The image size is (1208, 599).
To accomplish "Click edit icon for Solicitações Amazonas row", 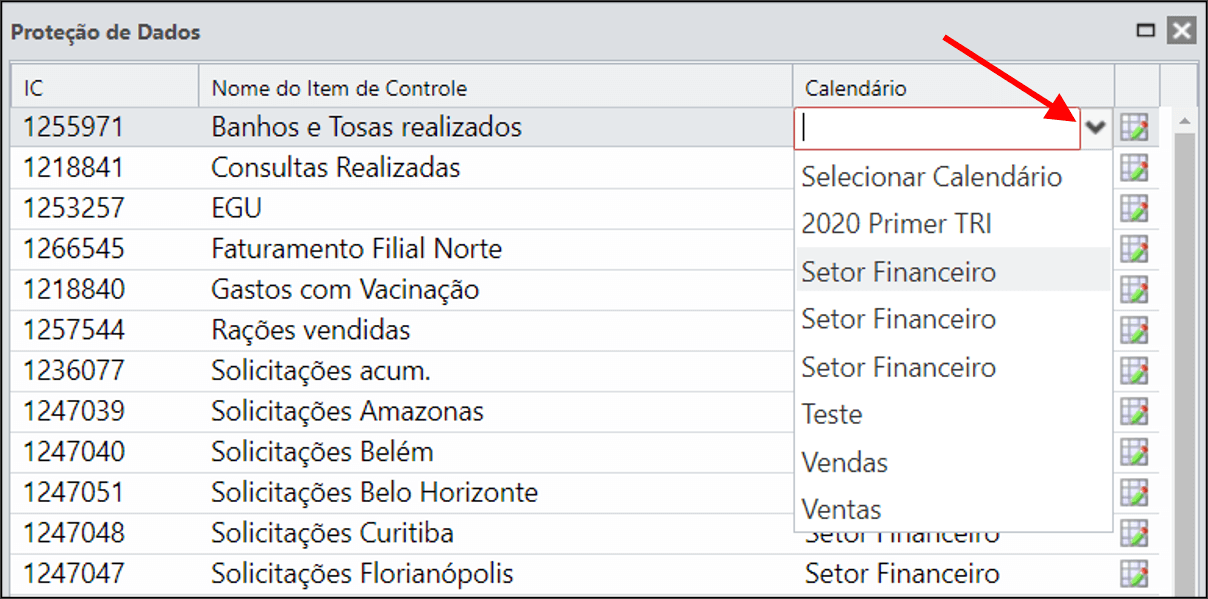I will tap(1134, 411).
